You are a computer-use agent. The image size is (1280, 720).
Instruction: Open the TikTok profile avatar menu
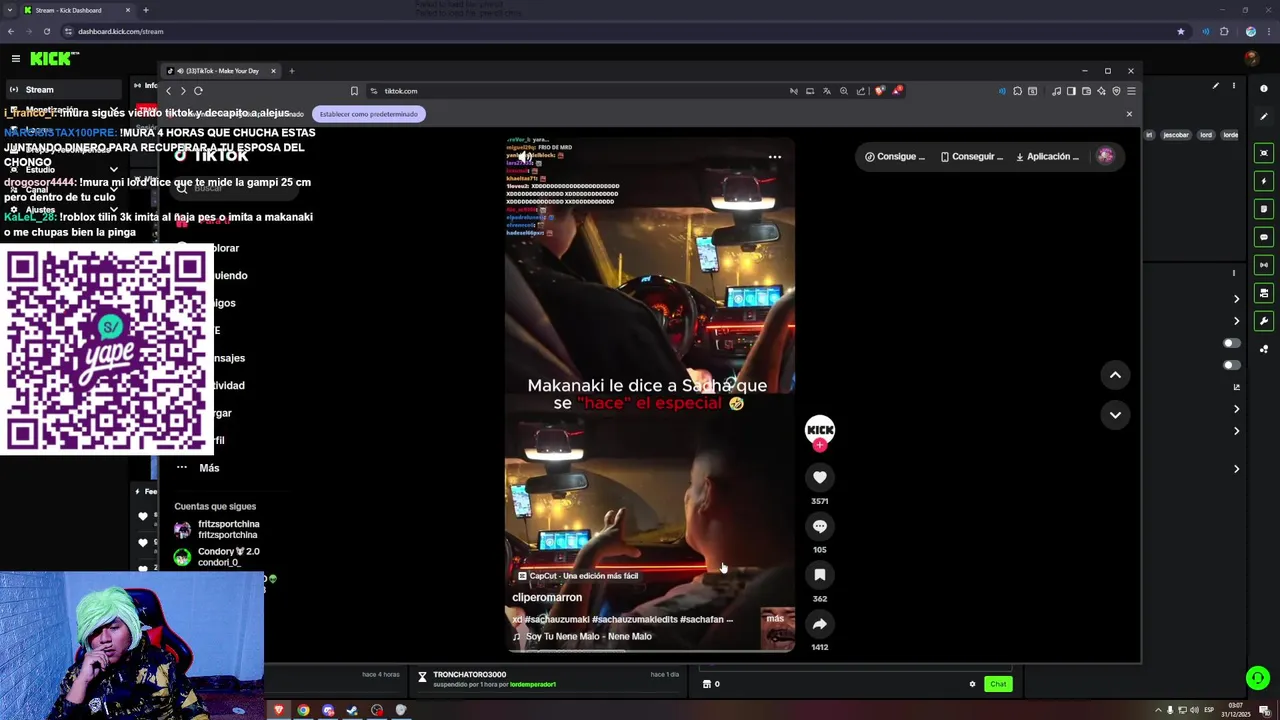point(1105,156)
